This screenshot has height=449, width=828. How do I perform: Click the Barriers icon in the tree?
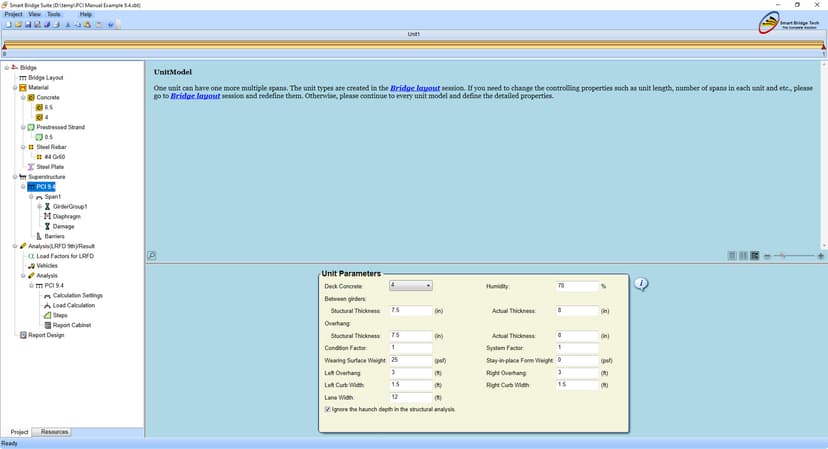point(39,236)
